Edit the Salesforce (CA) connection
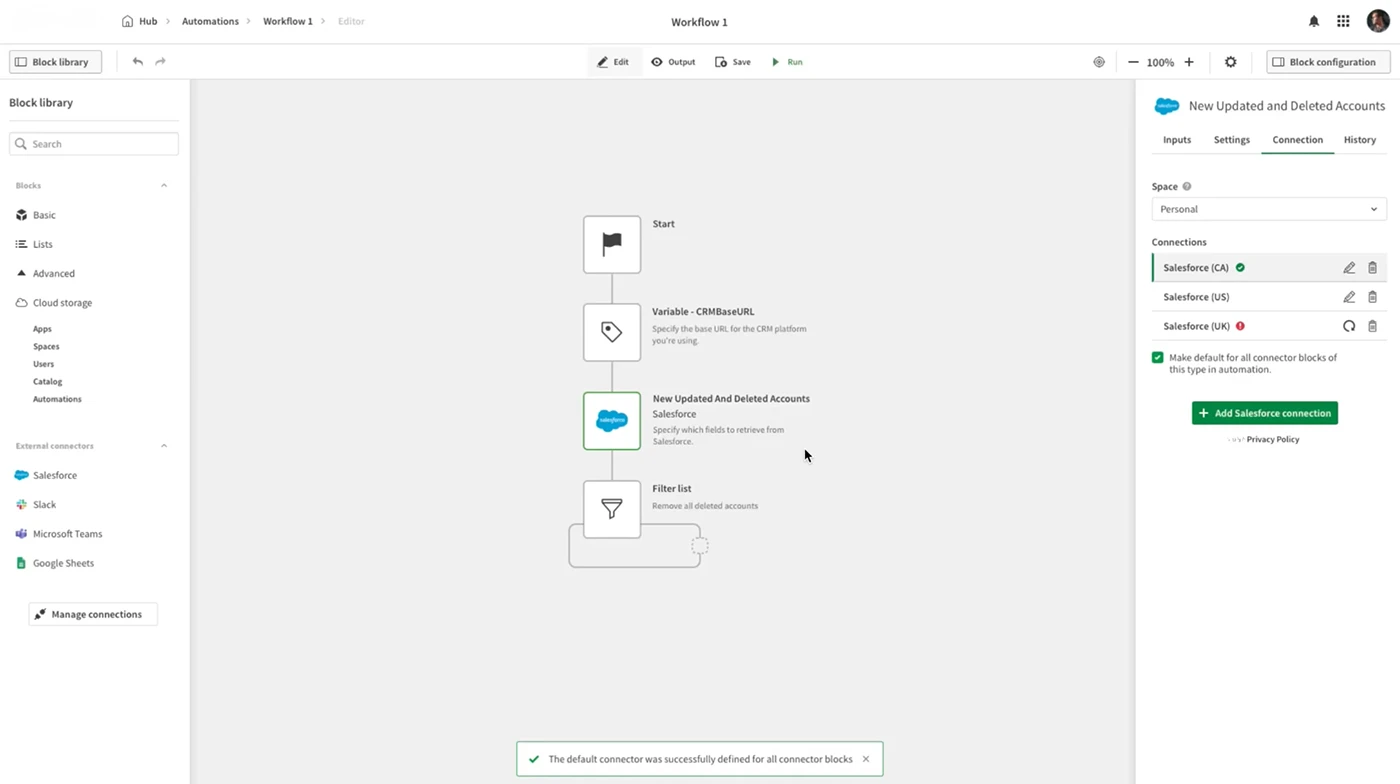Screen dimensions: 1400x784 point(1349,268)
